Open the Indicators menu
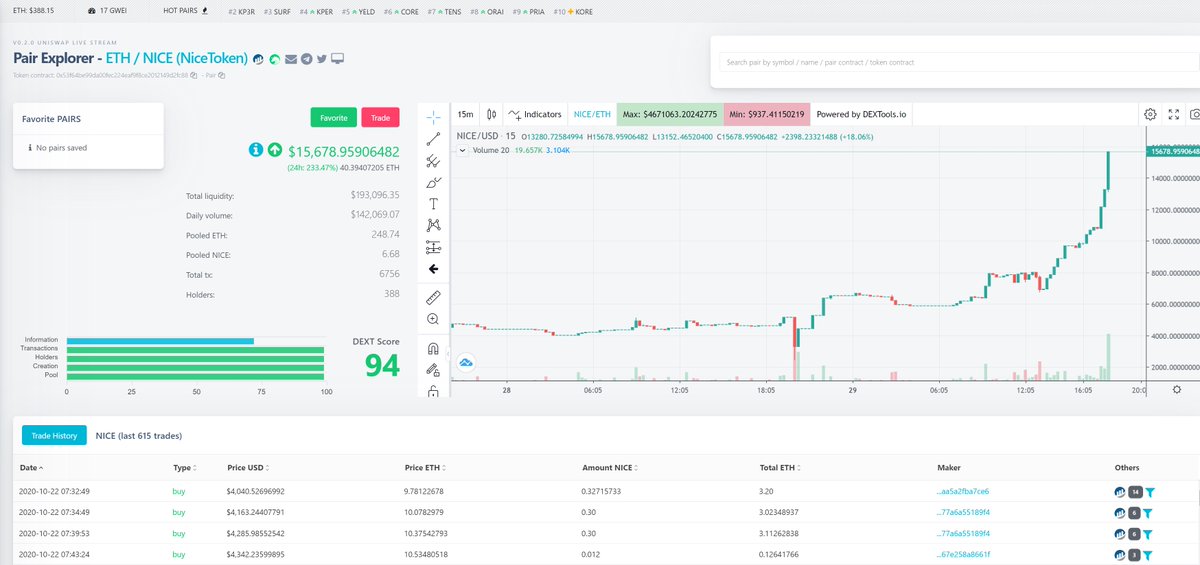Image resolution: width=1200 pixels, height=565 pixels. coord(534,115)
